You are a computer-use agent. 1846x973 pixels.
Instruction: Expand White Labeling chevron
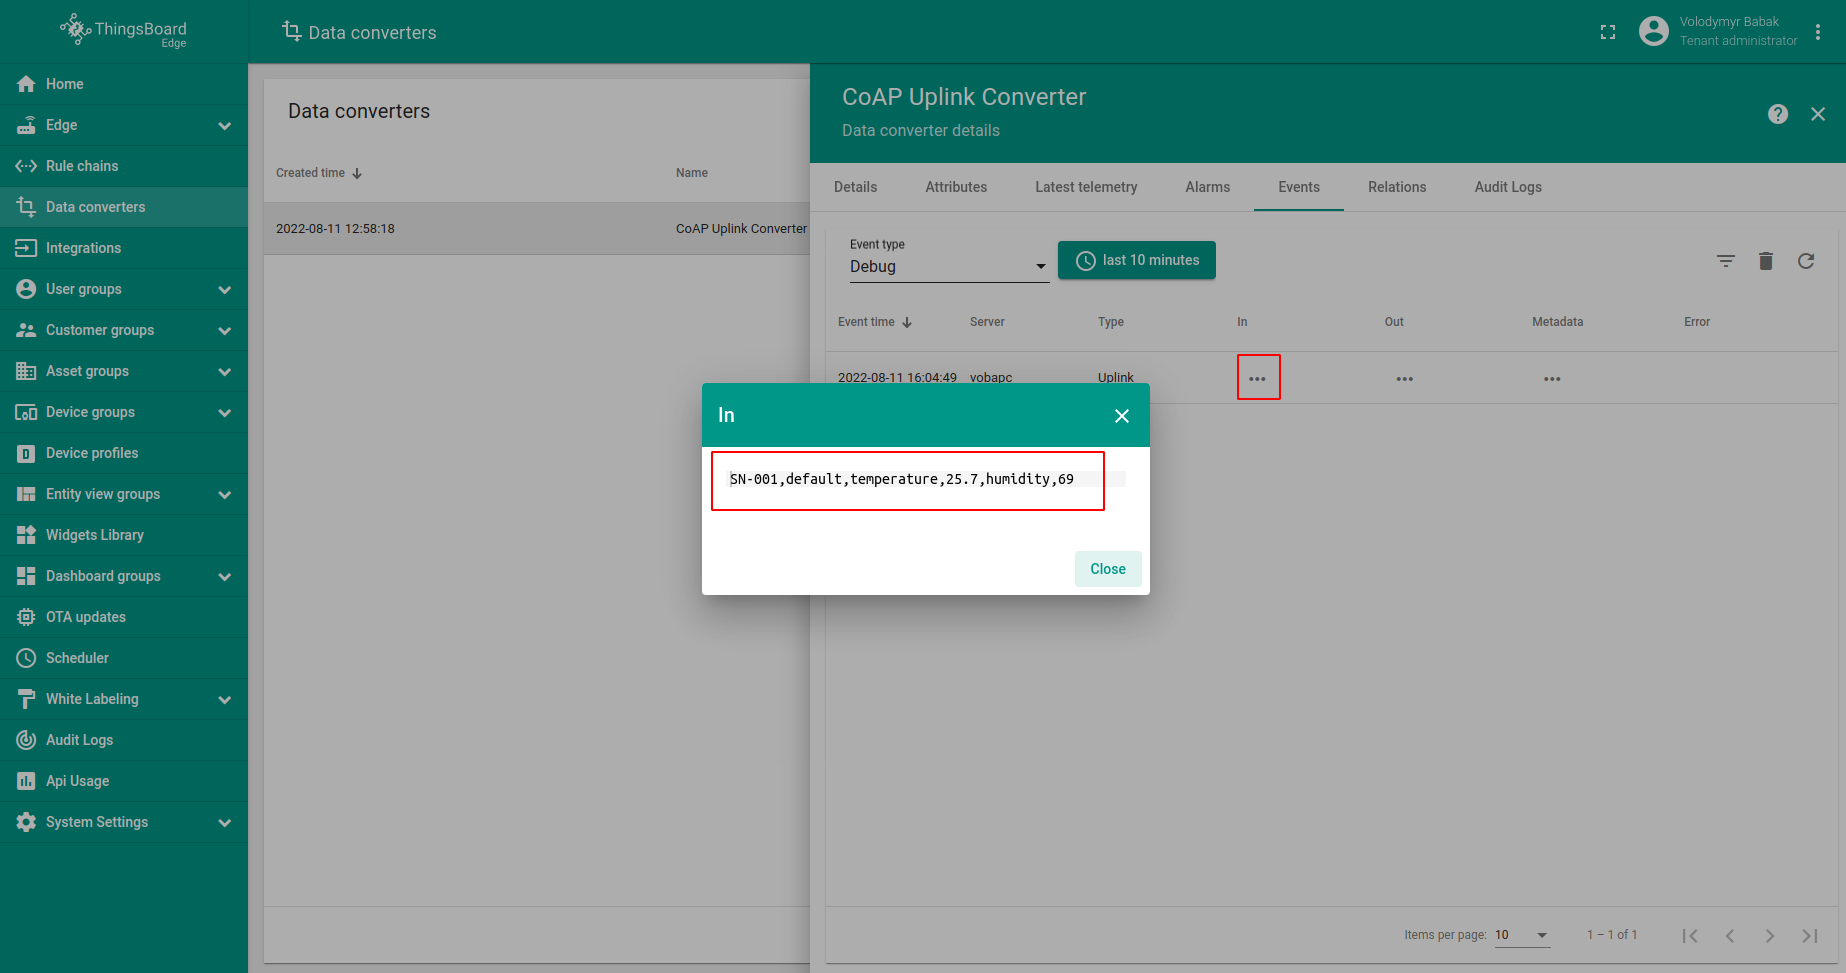point(225,700)
